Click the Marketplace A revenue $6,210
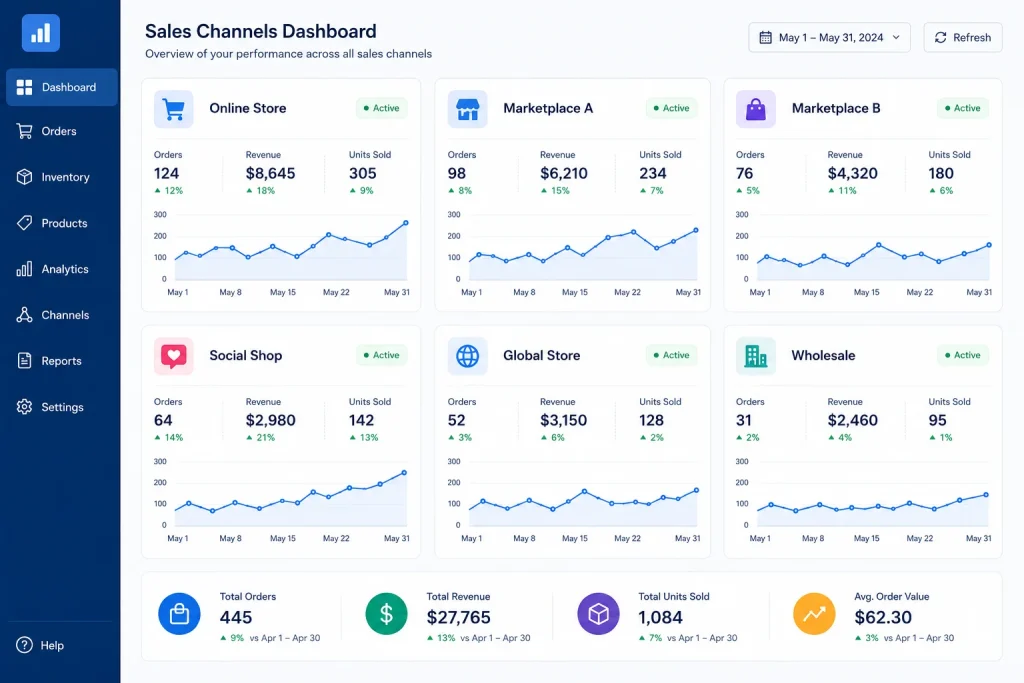The image size is (1024, 683). [x=564, y=174]
